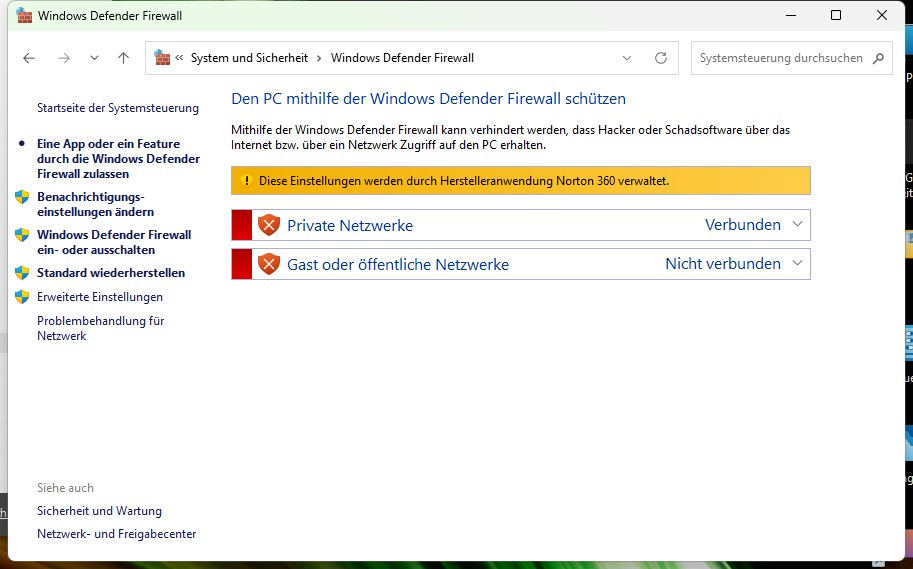913x569 pixels.
Task: Click Nicht verbunden status text
Action: (x=723, y=263)
